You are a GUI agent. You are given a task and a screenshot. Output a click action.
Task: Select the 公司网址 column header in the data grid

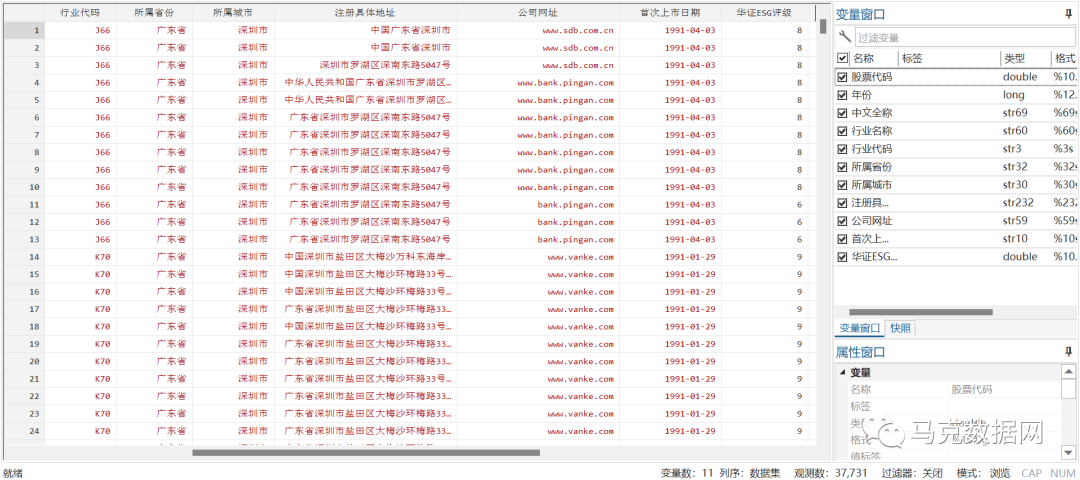[x=537, y=13]
